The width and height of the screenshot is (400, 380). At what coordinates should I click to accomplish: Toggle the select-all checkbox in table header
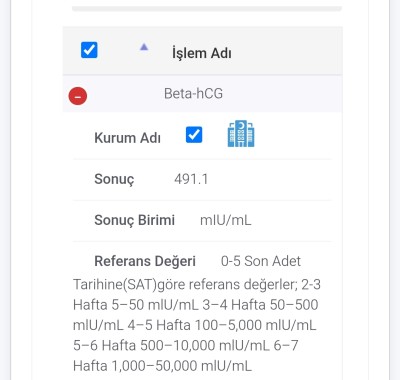coord(89,50)
